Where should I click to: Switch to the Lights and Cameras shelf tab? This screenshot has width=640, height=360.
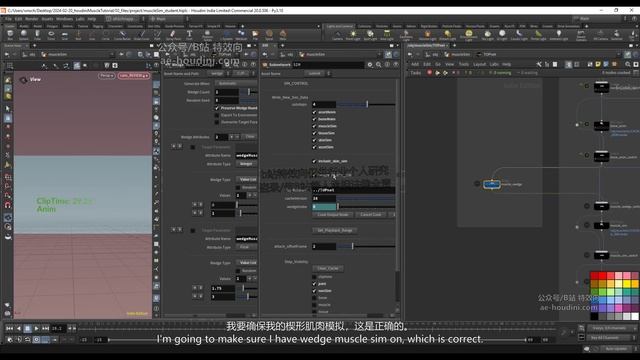[x=340, y=26]
